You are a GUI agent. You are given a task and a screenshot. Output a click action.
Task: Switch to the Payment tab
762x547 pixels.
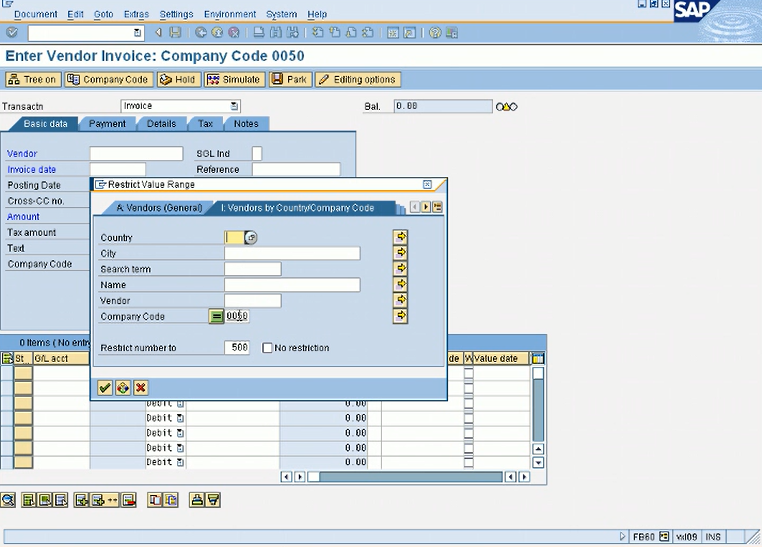tap(107, 124)
